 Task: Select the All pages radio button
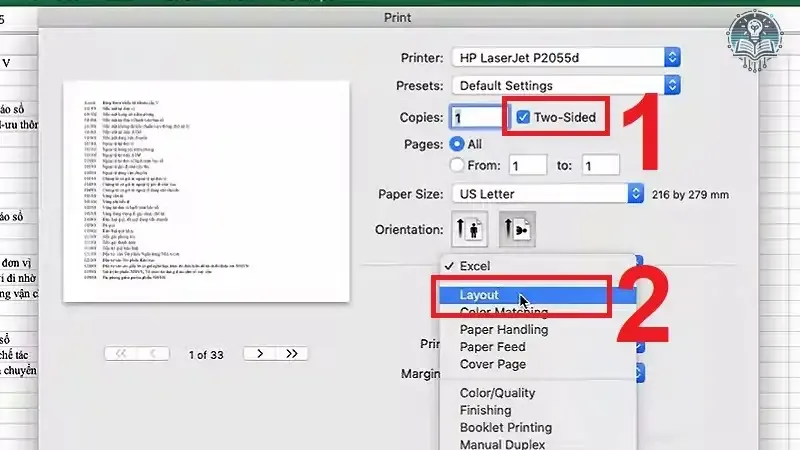pyautogui.click(x=457, y=144)
